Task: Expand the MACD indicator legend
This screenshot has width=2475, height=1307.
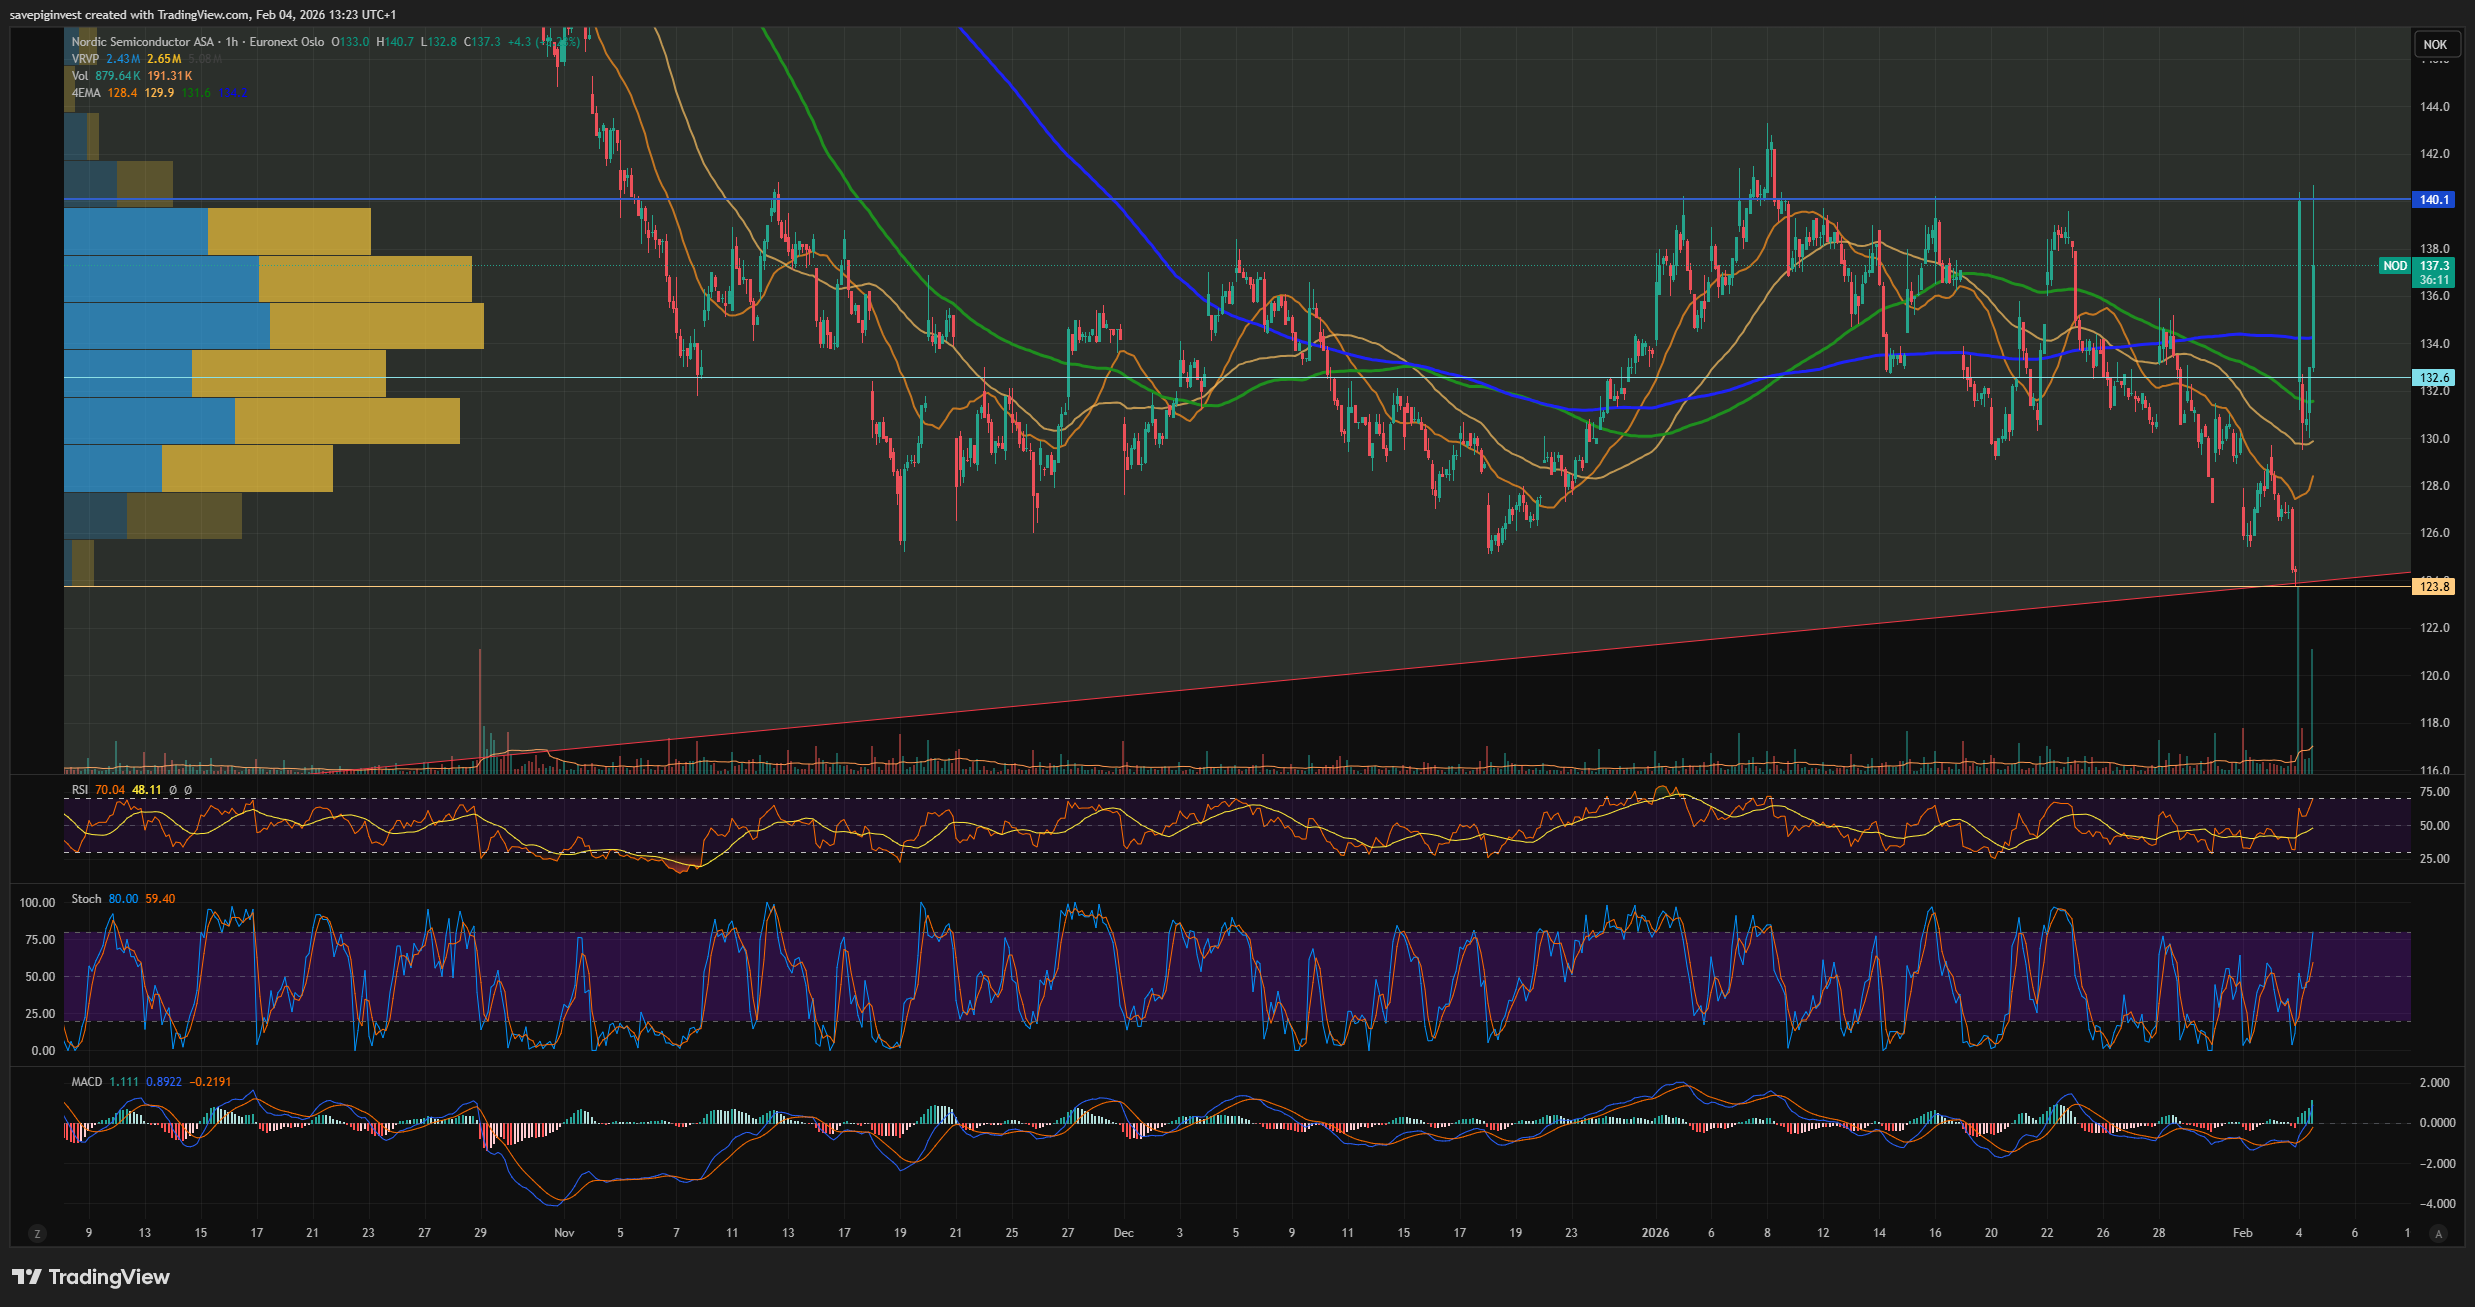Action: coord(87,1082)
